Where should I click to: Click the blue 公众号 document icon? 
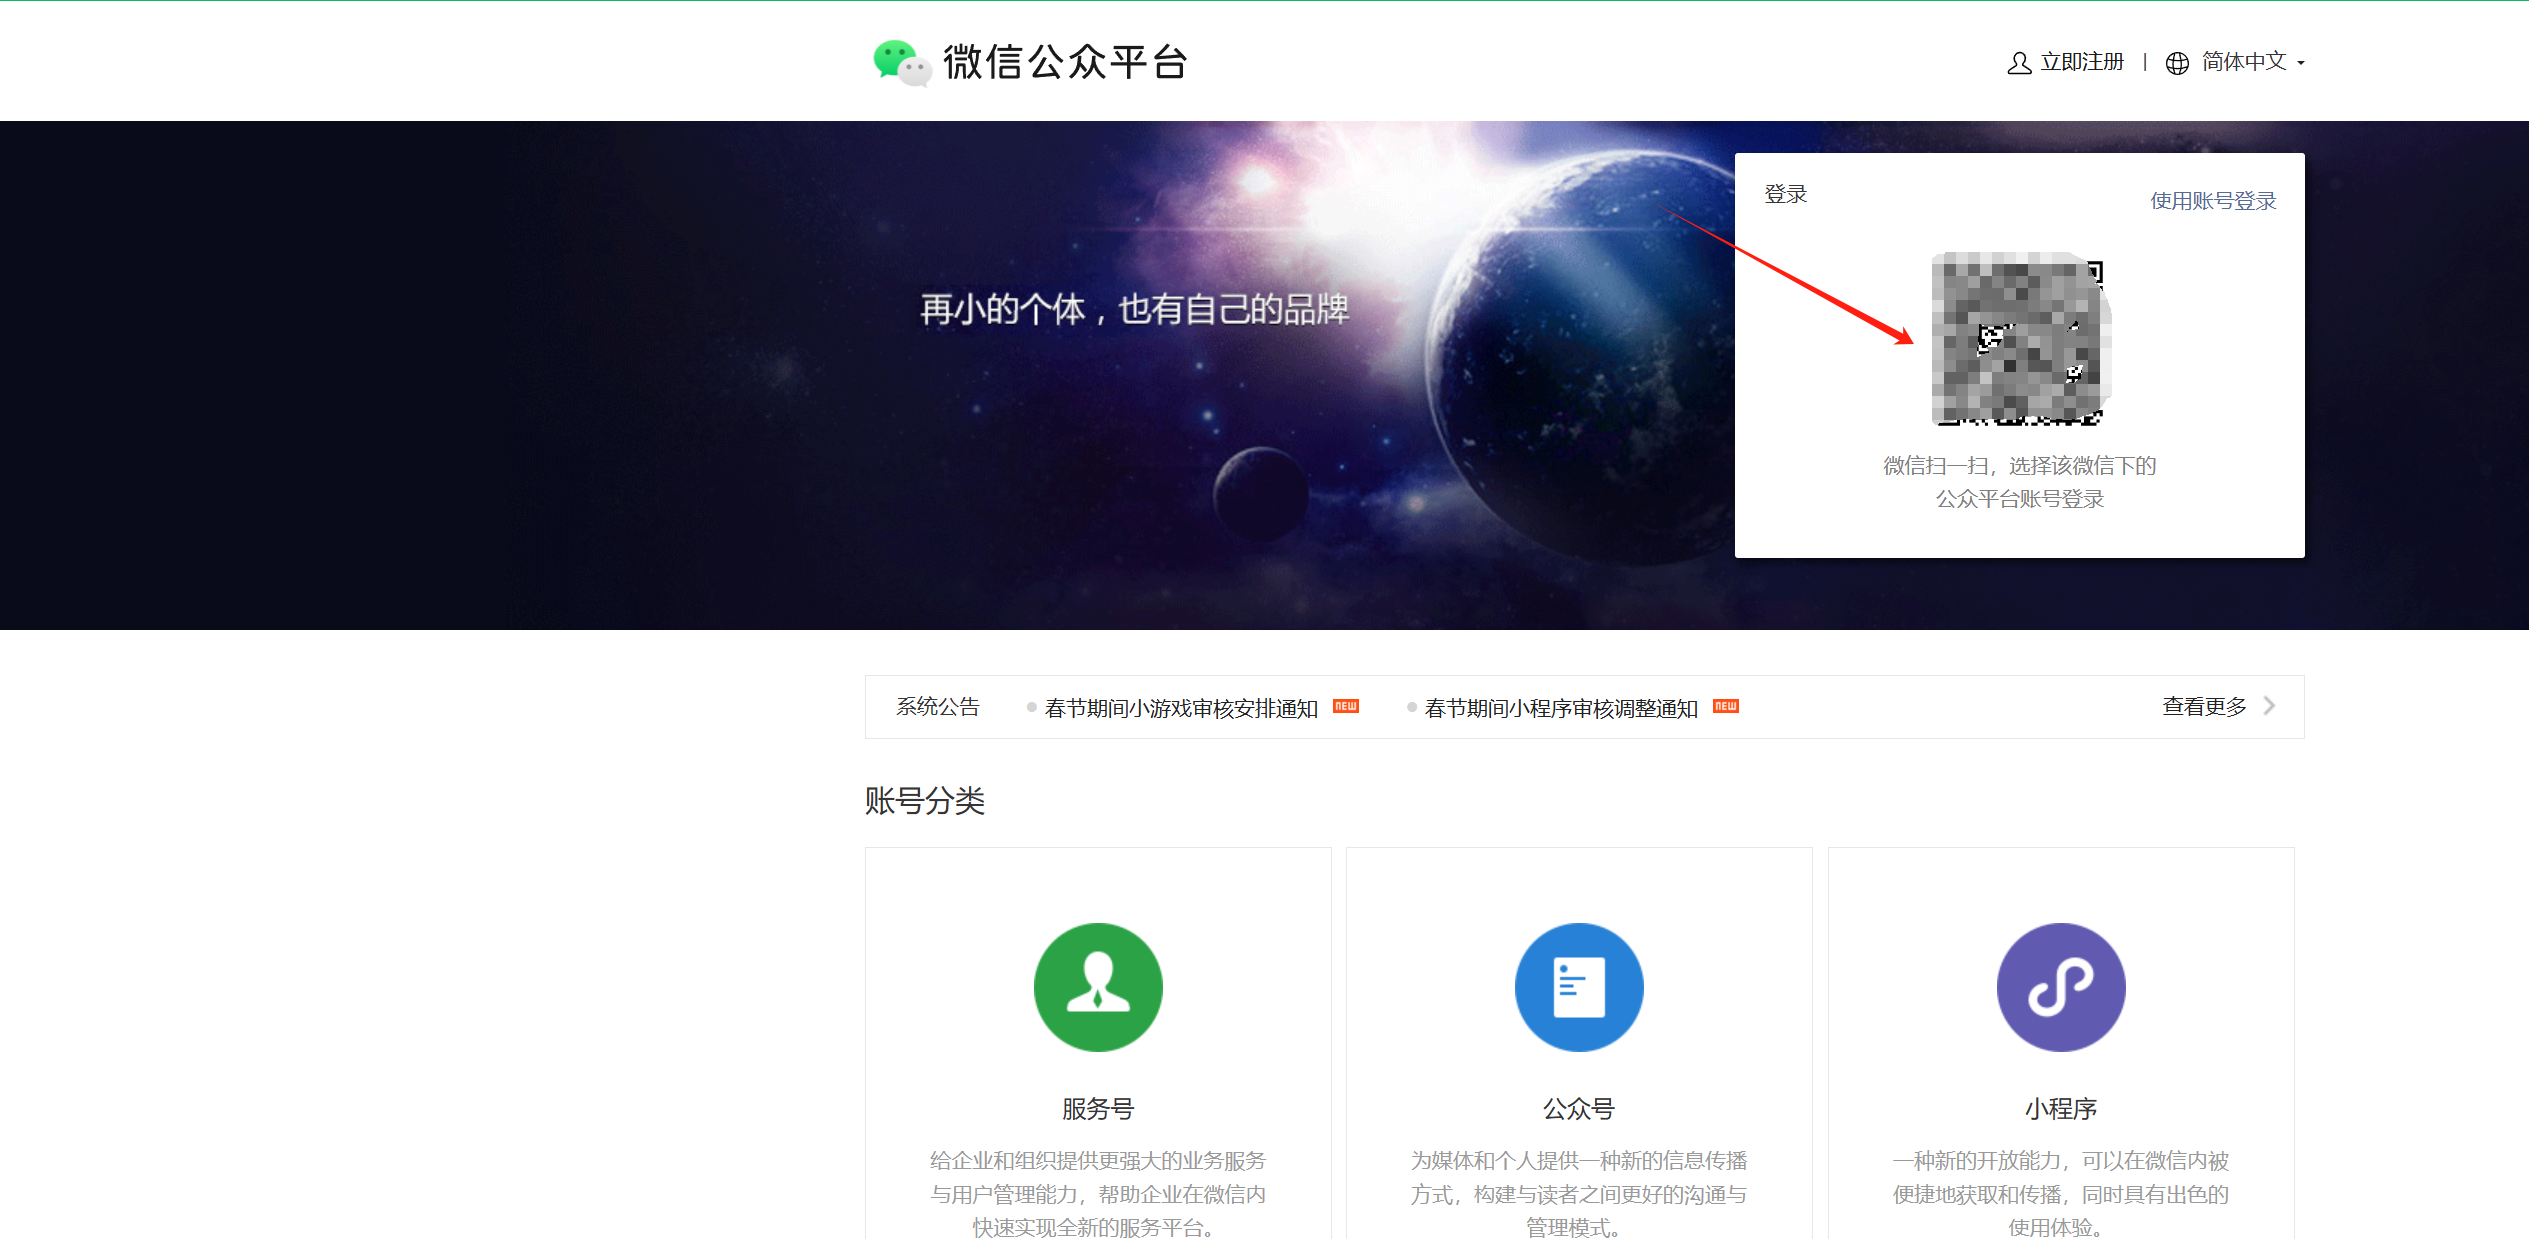click(x=1579, y=987)
